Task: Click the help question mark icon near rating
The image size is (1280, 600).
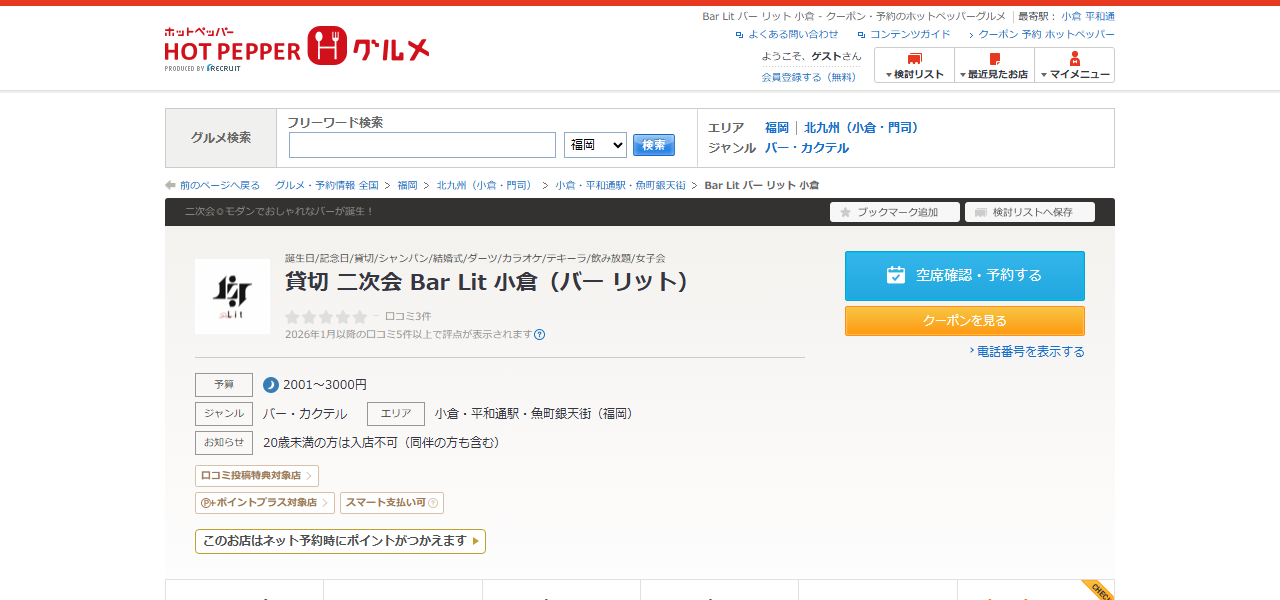Action: (x=540, y=335)
